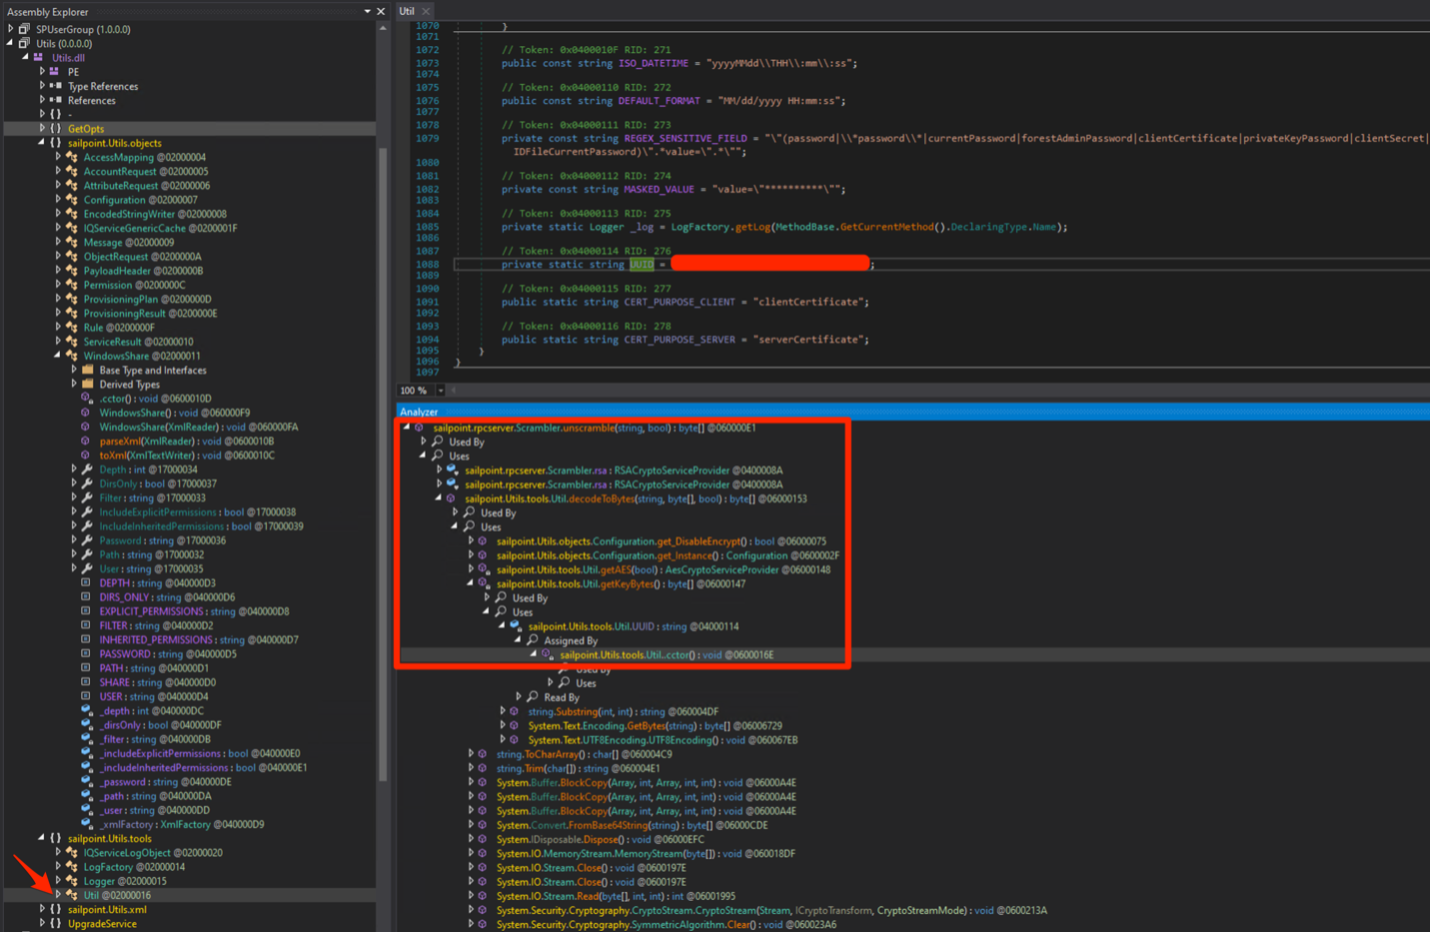Click the Derived Types folder icon
This screenshot has width=1430, height=935.
click(x=87, y=384)
